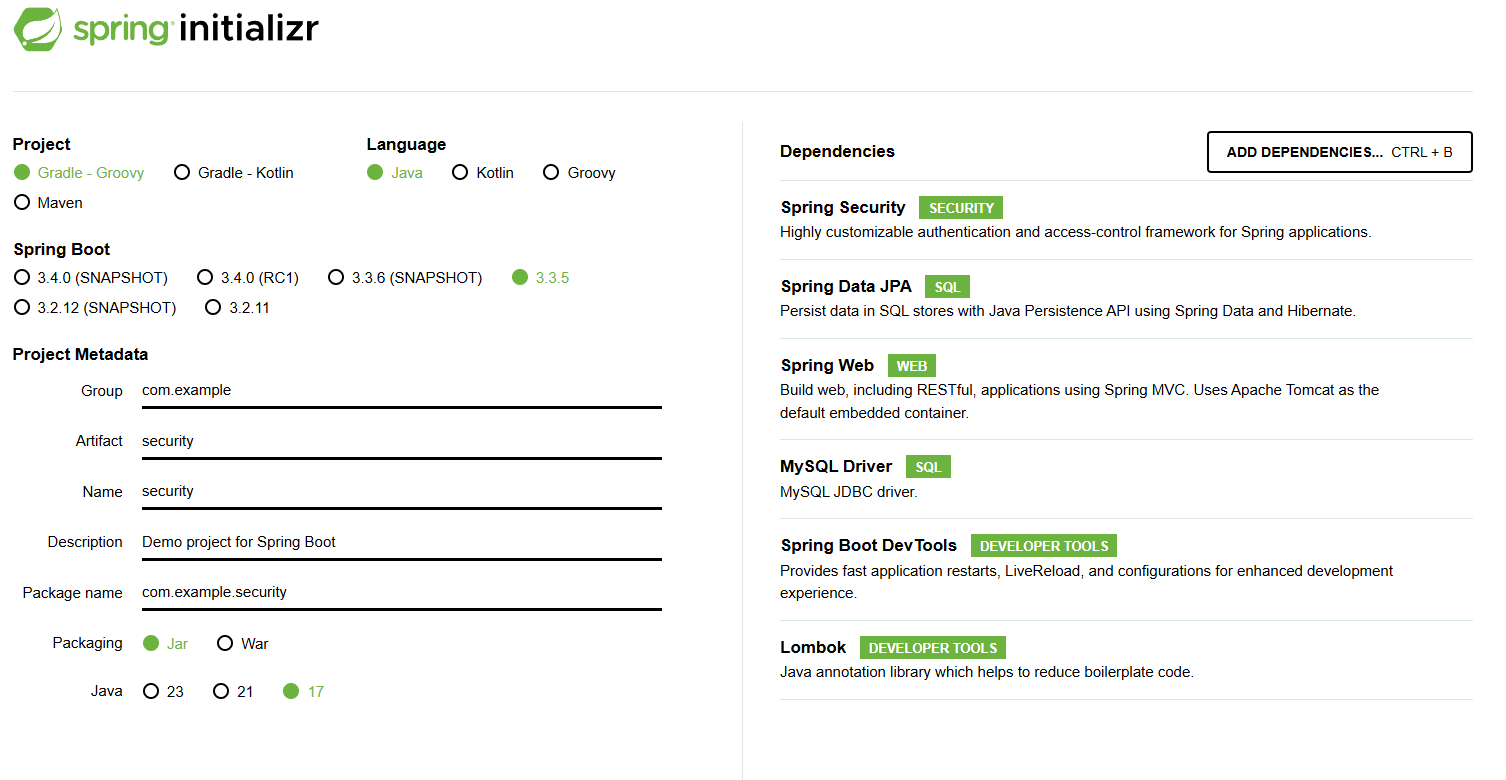Pick Groovy as the language
This screenshot has height=780, width=1506.
coord(579,173)
